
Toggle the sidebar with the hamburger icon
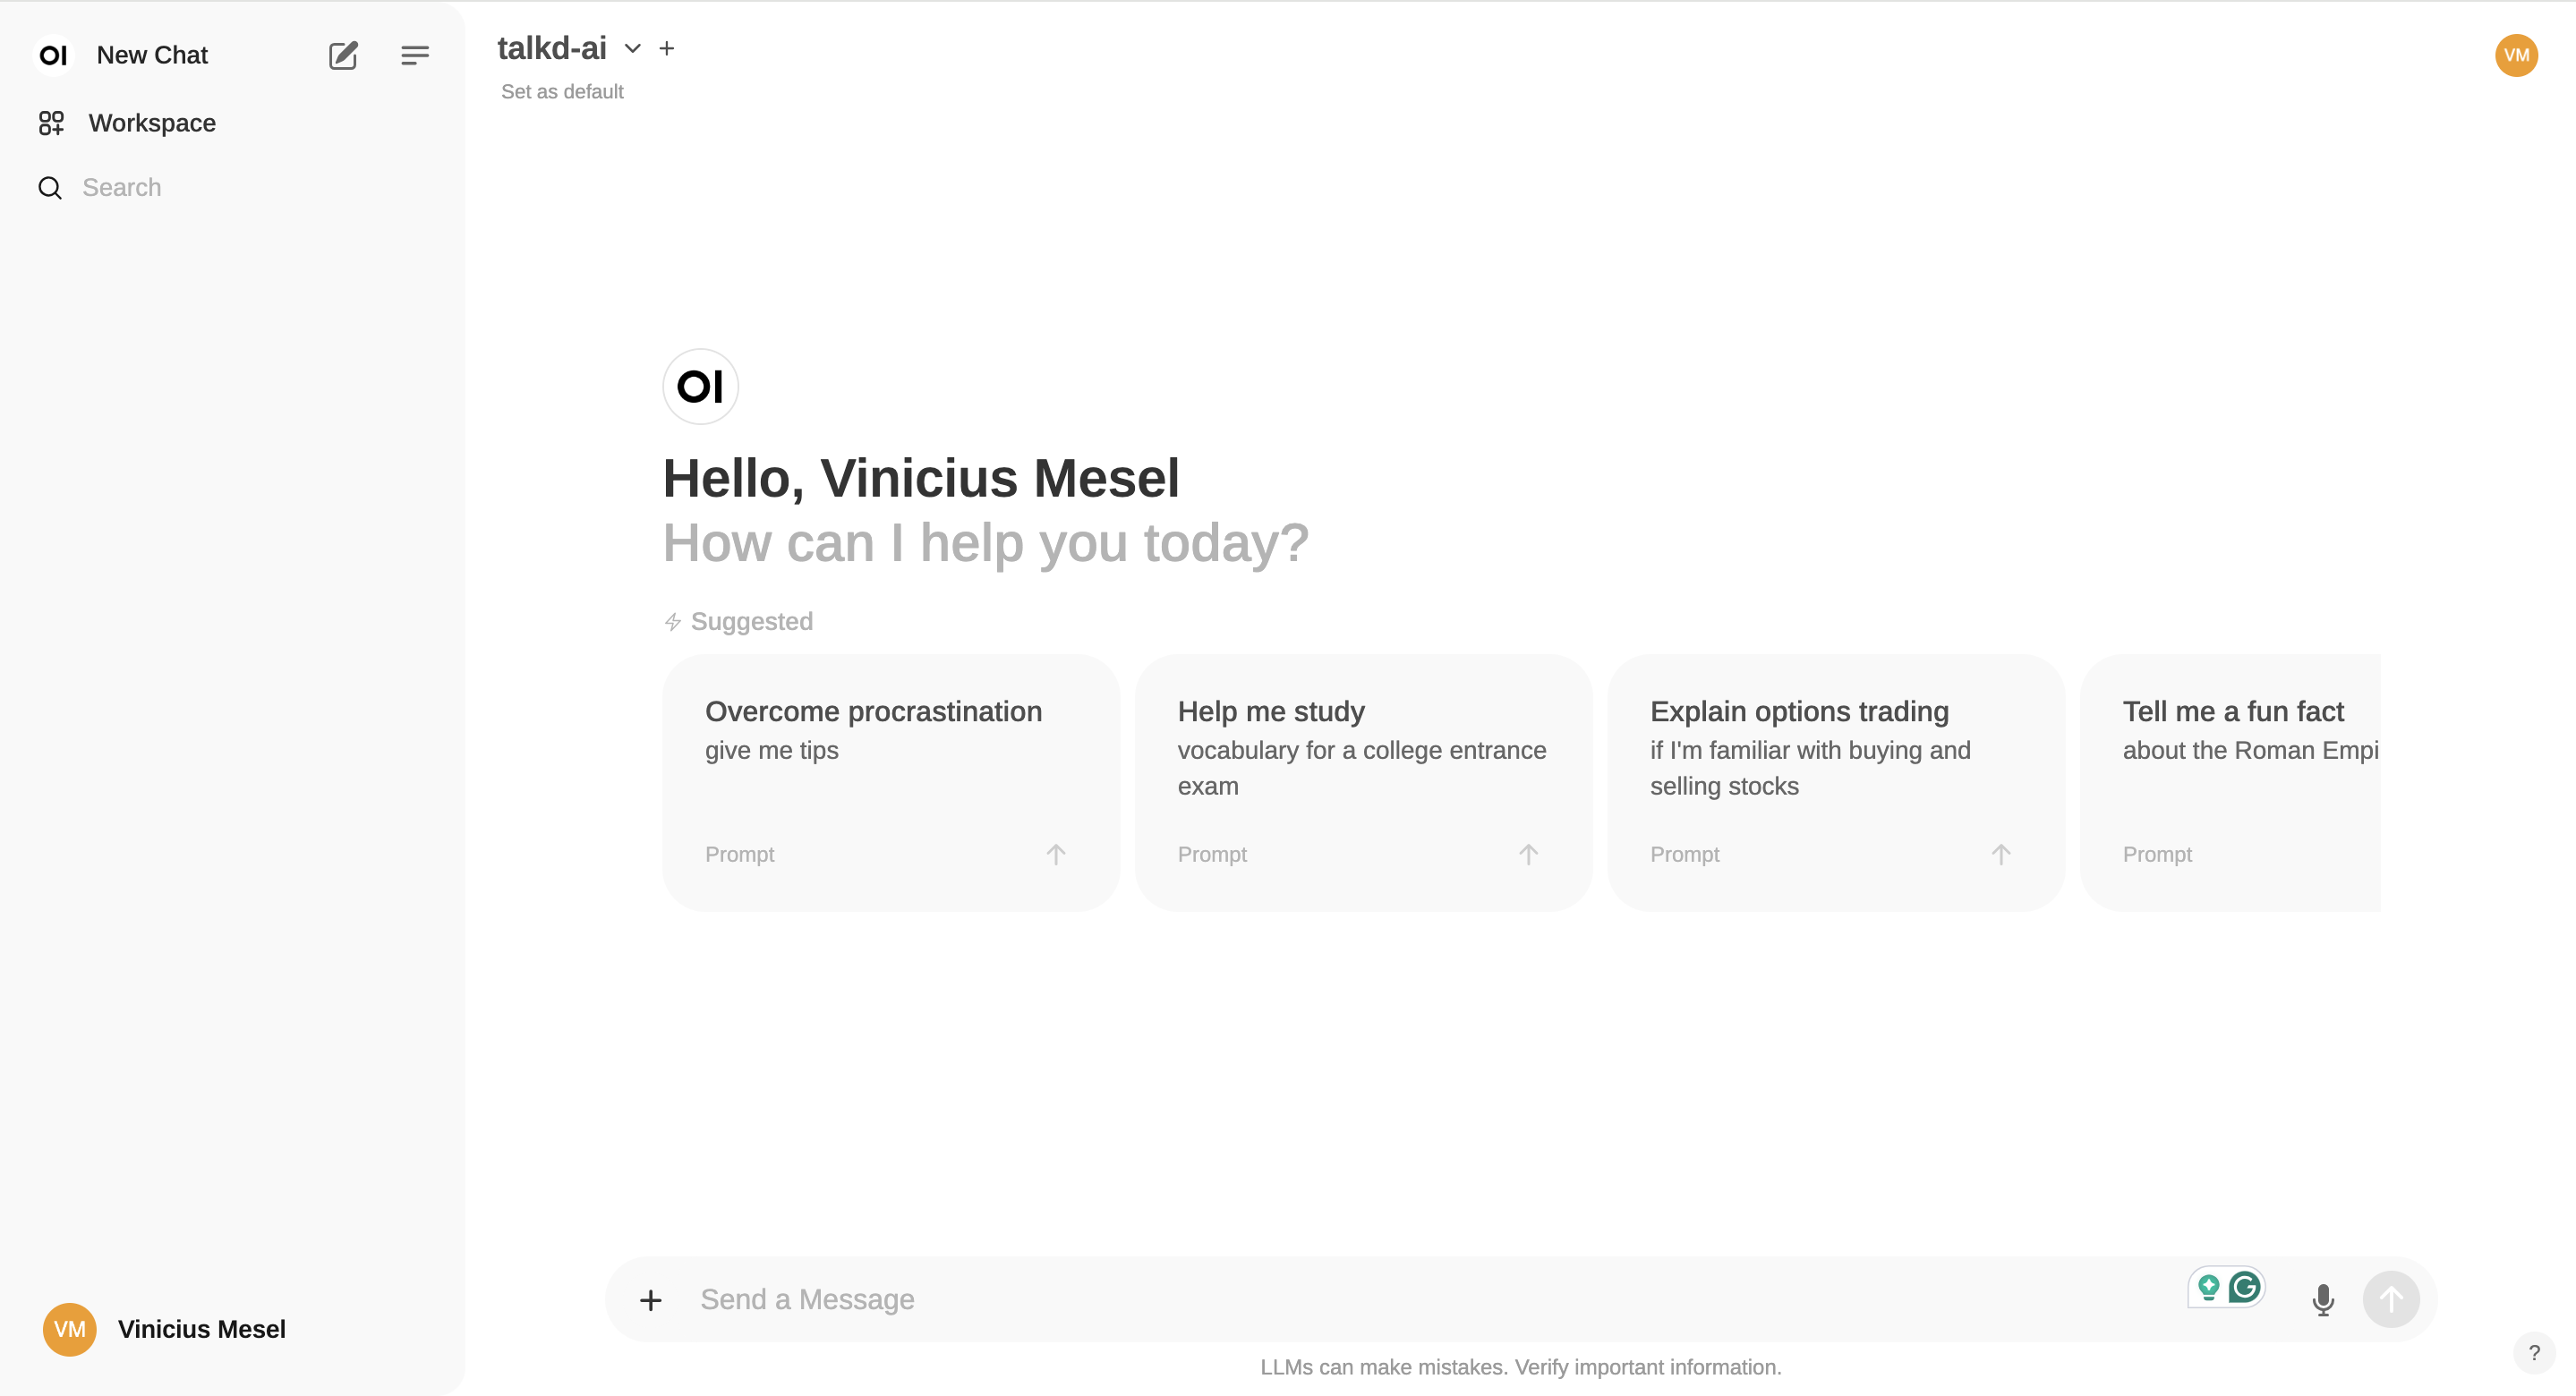[x=415, y=55]
